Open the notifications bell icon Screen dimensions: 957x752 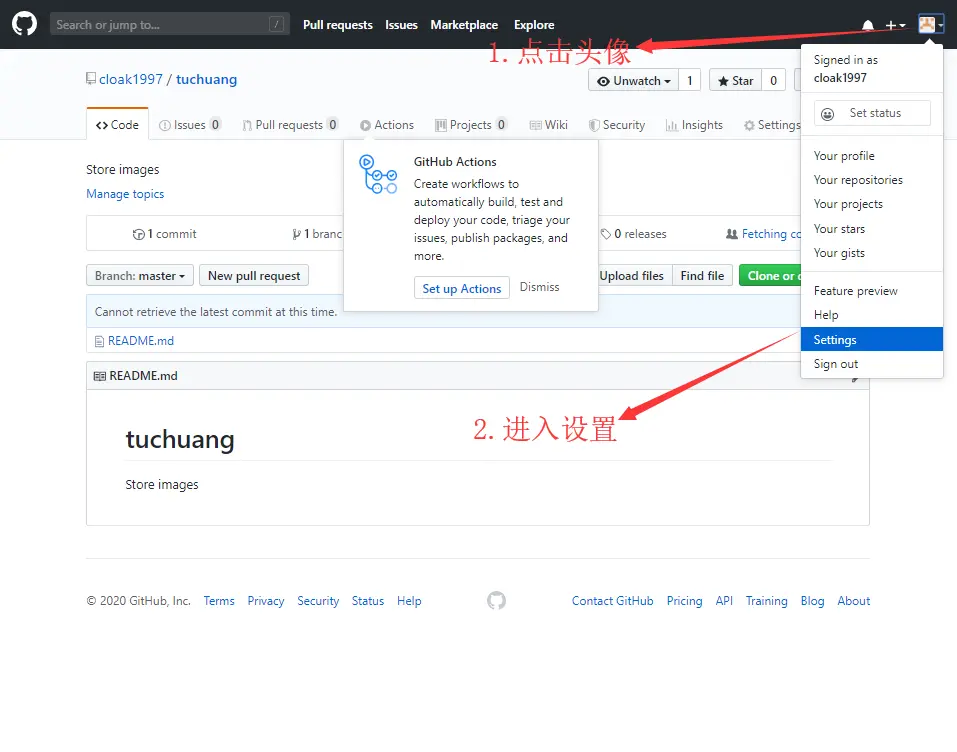(867, 25)
